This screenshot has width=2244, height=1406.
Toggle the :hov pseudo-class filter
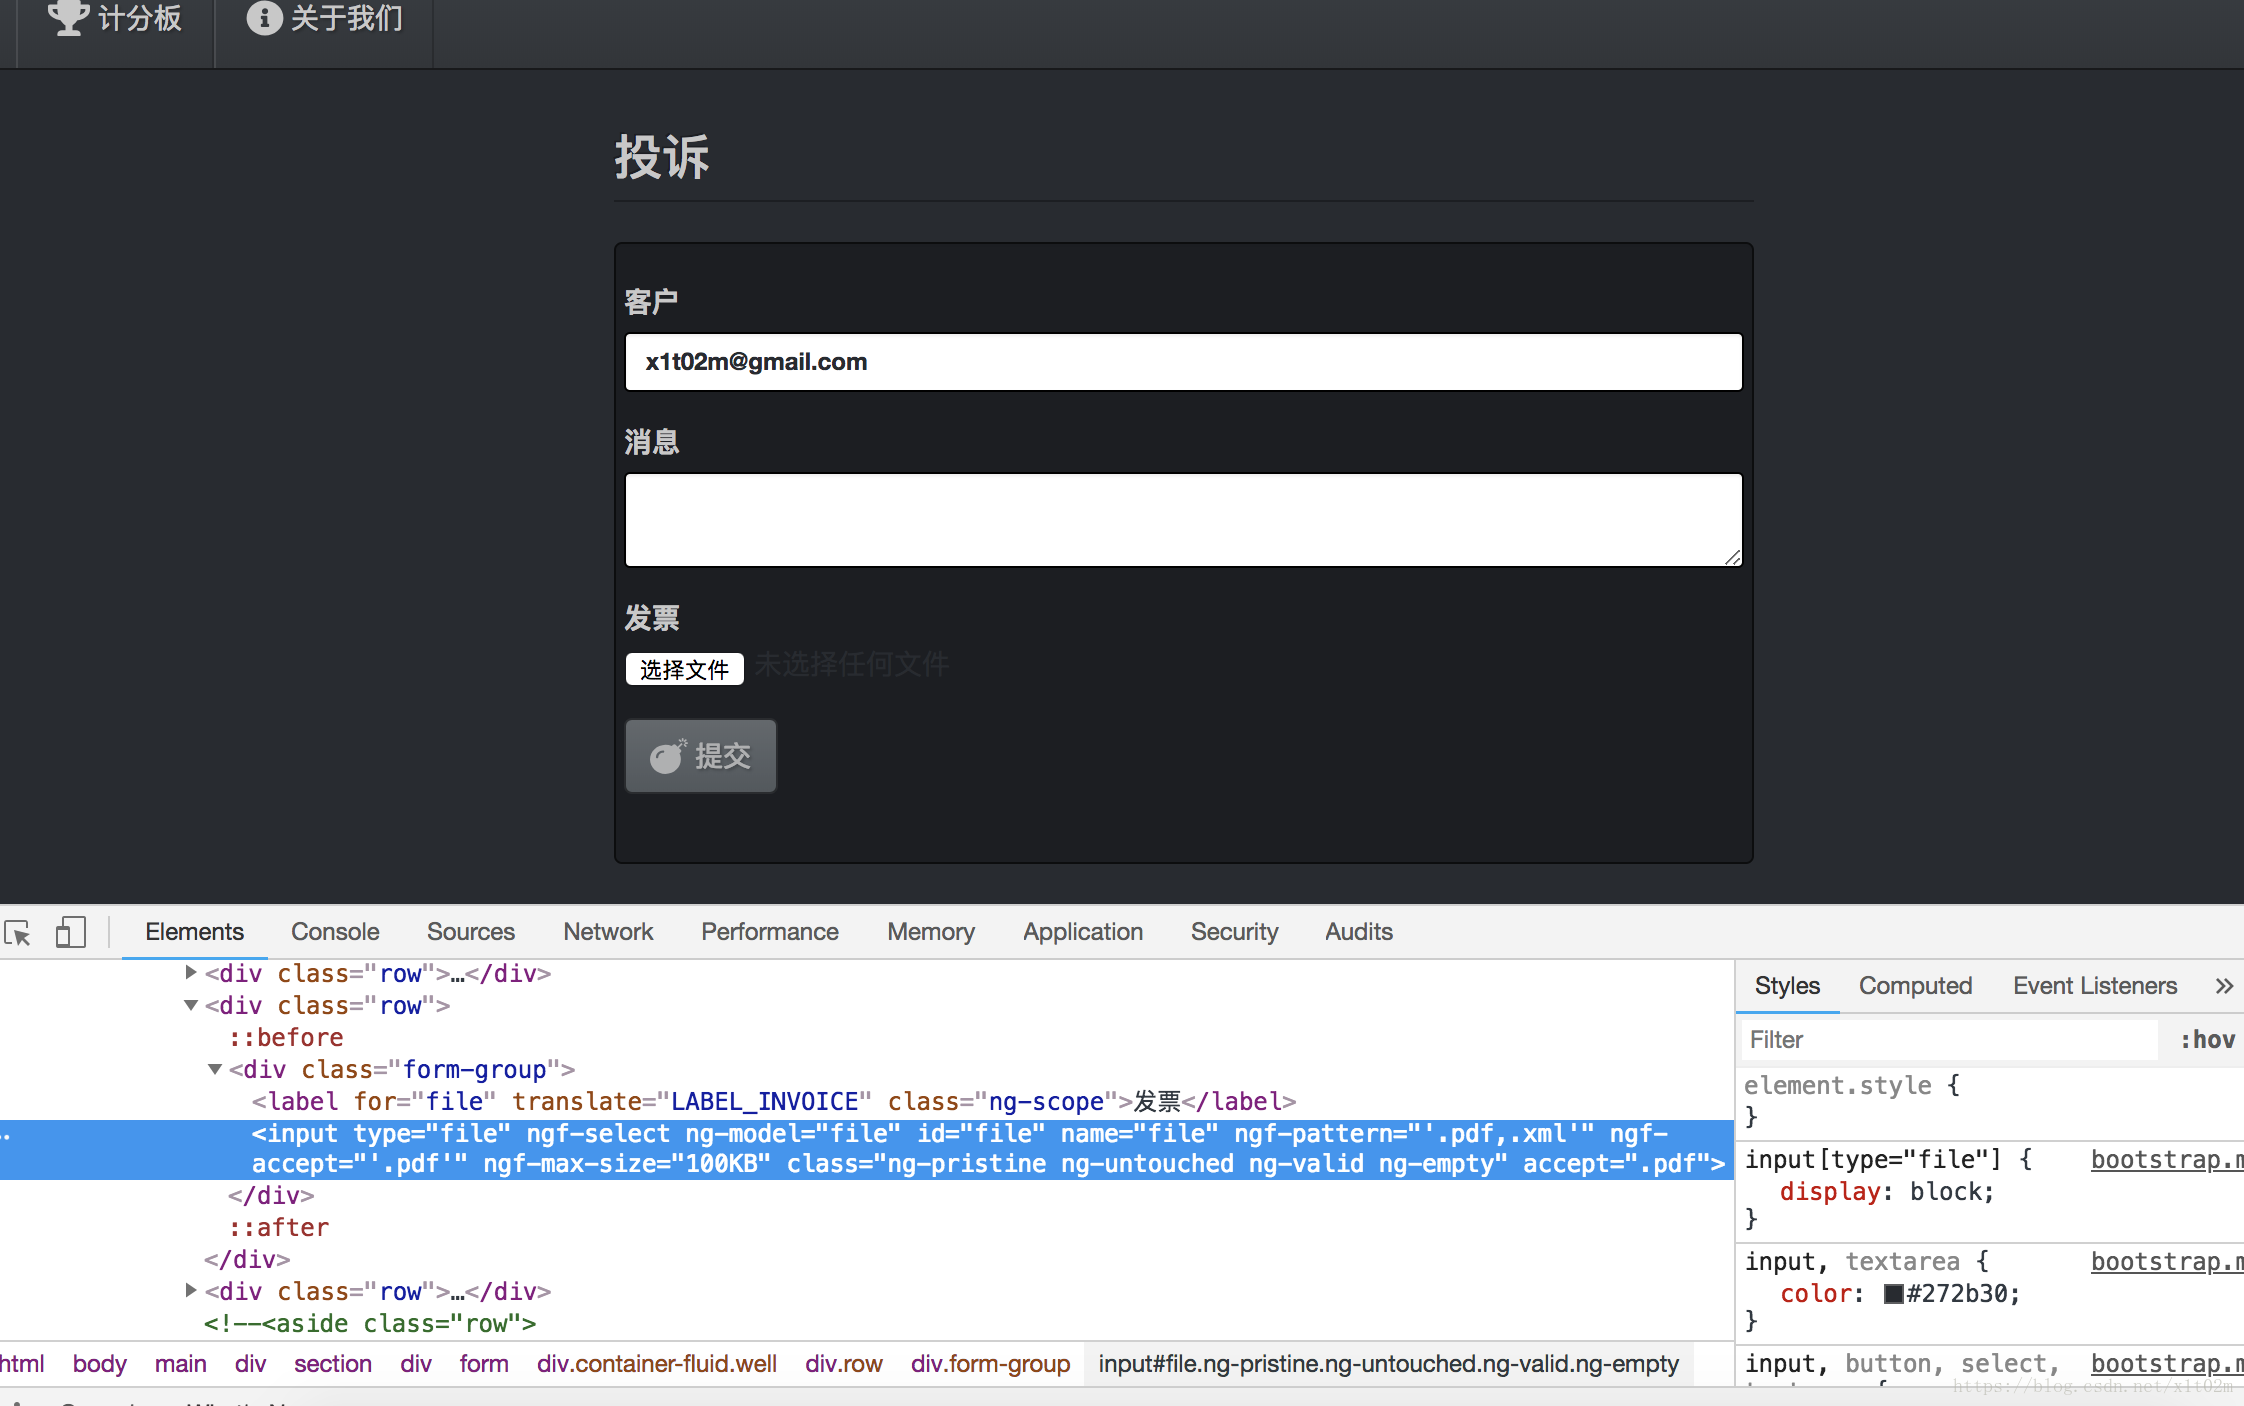(2210, 1038)
